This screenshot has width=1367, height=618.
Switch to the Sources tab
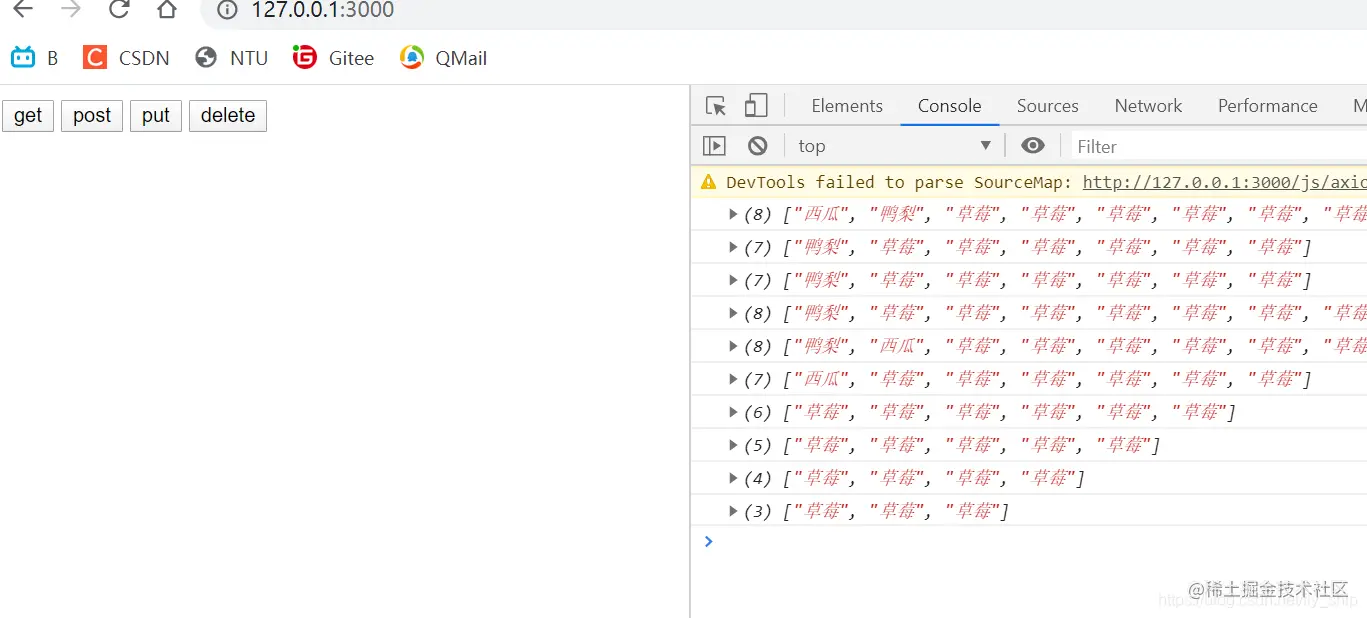(x=1047, y=106)
